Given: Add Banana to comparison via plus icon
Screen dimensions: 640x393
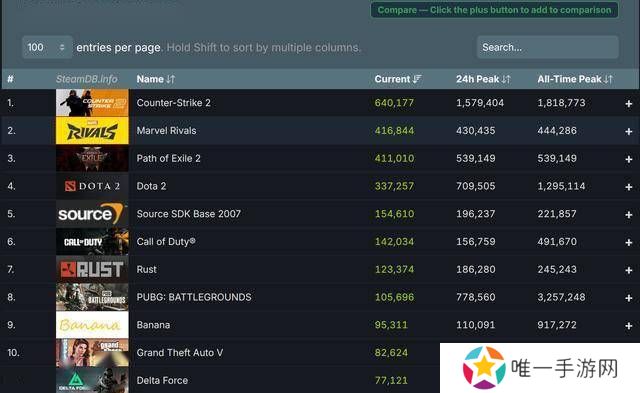Looking at the screenshot, I should (629, 326).
